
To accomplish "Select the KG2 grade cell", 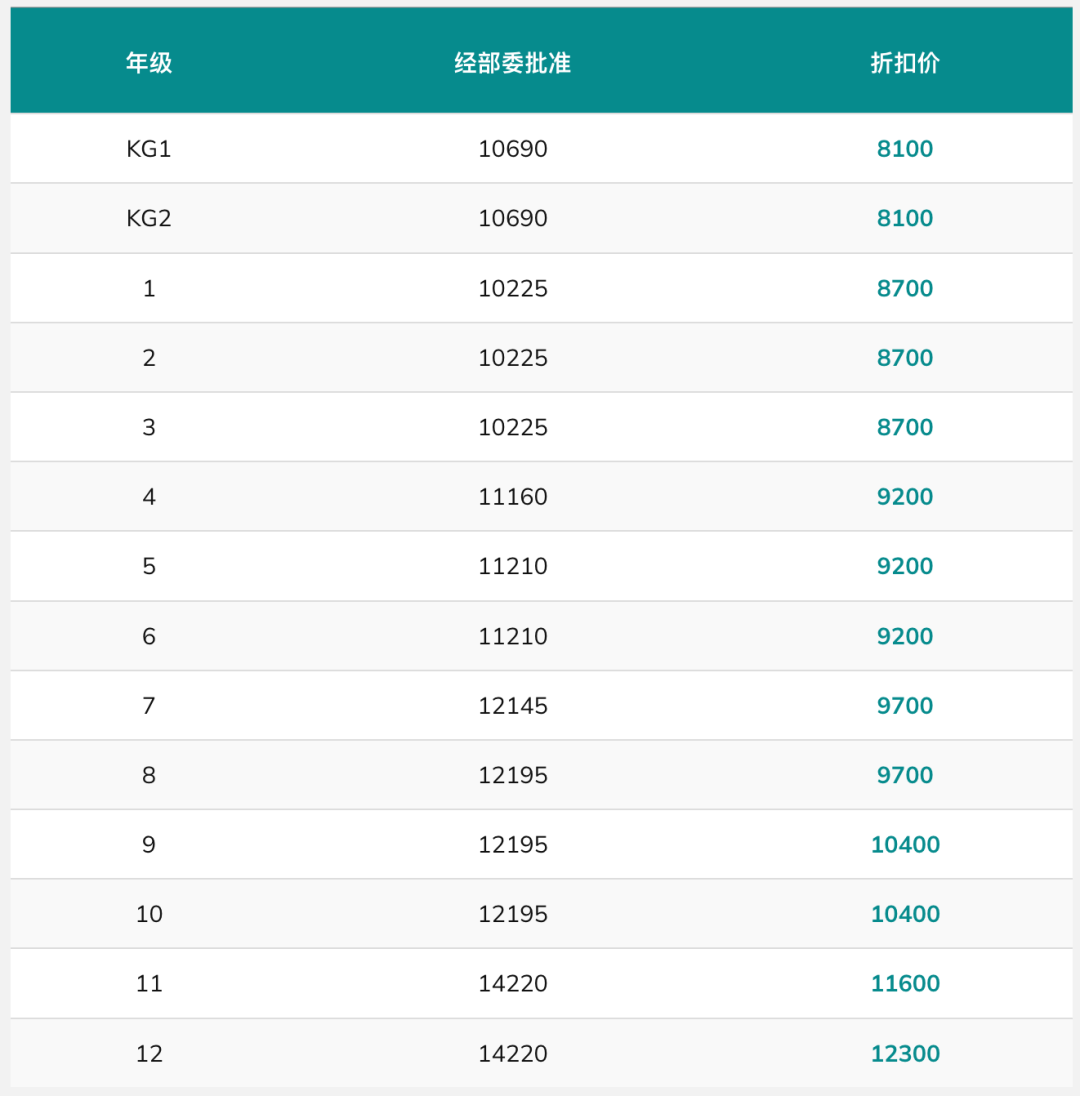I will click(x=149, y=218).
